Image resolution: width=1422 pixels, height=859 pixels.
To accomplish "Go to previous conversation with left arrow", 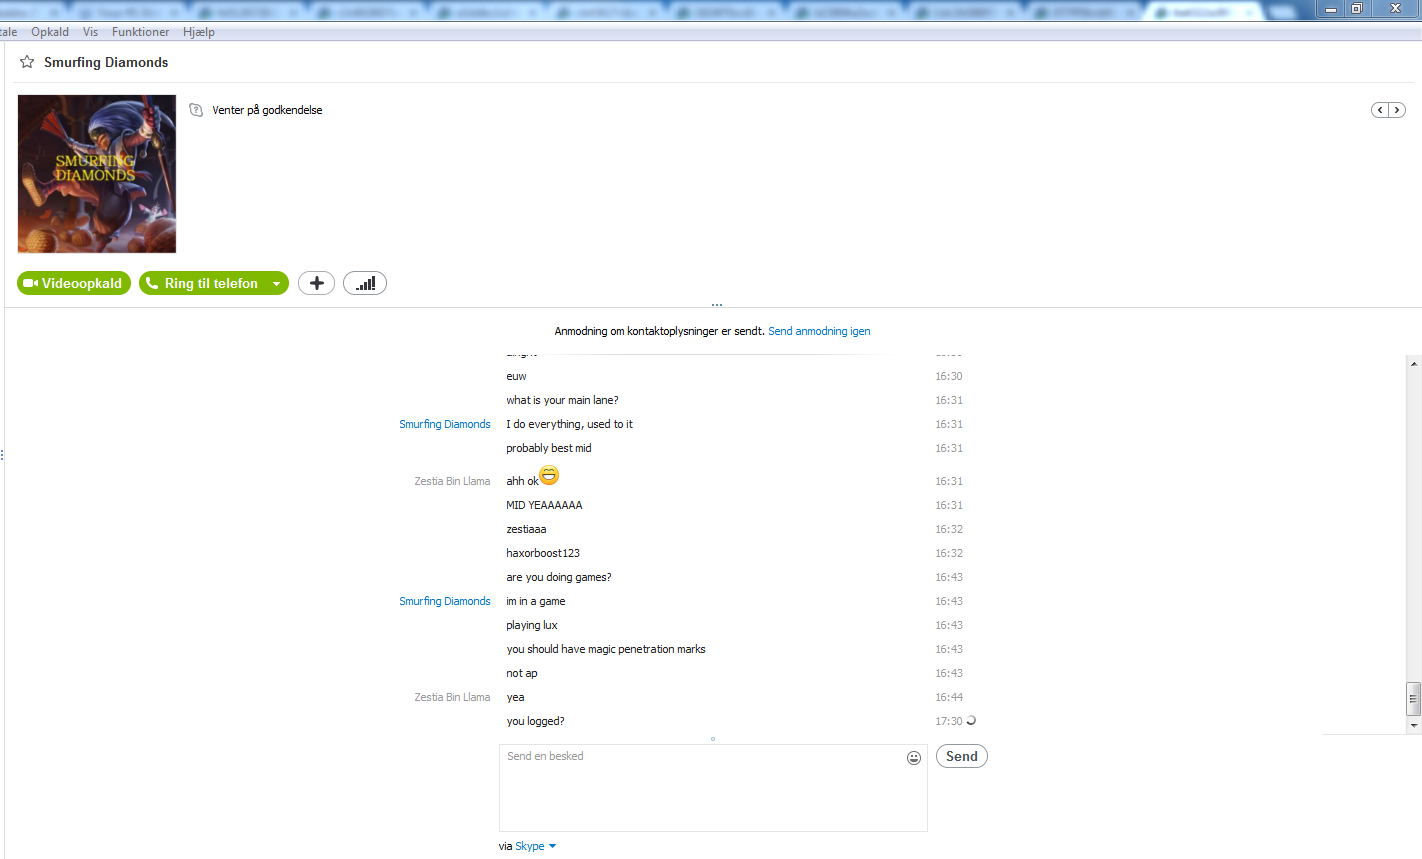I will (x=1380, y=110).
